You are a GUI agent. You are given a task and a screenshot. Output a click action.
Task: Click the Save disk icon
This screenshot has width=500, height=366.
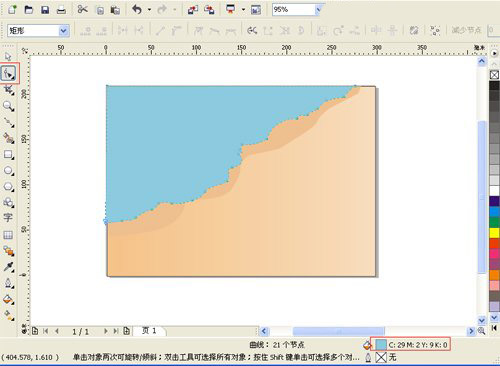(45, 10)
